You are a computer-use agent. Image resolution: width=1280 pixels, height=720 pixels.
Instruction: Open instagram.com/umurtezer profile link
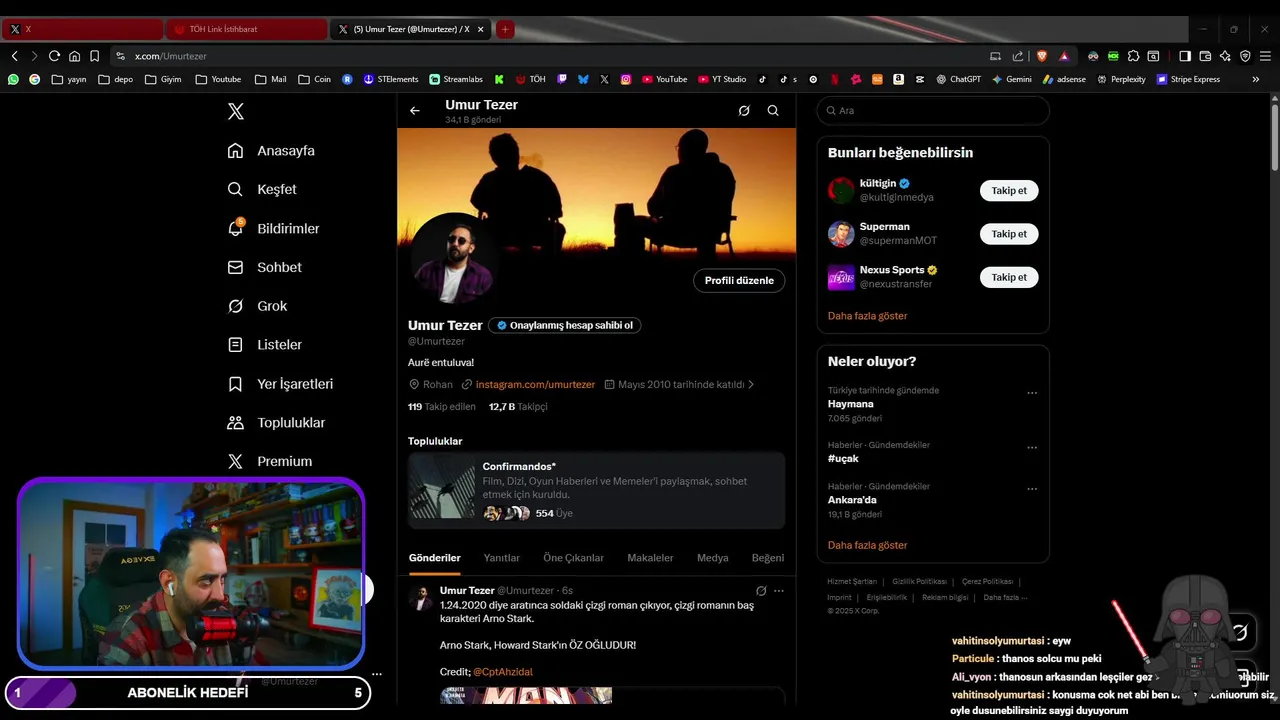click(x=535, y=385)
